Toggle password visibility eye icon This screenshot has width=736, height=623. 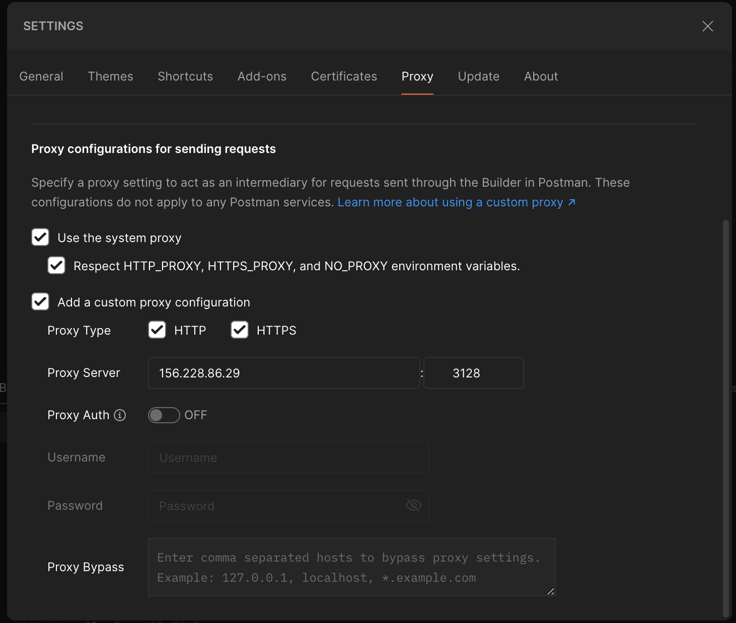413,506
